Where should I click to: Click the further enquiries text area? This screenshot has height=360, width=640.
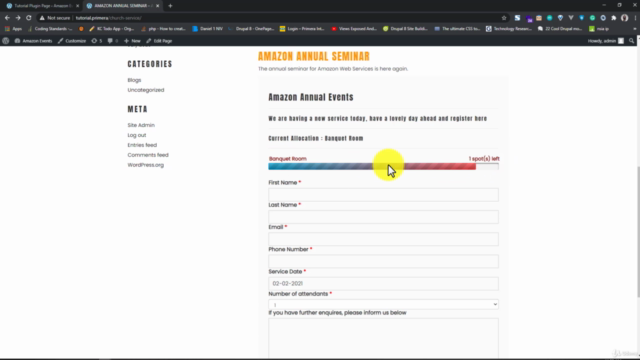click(x=383, y=339)
